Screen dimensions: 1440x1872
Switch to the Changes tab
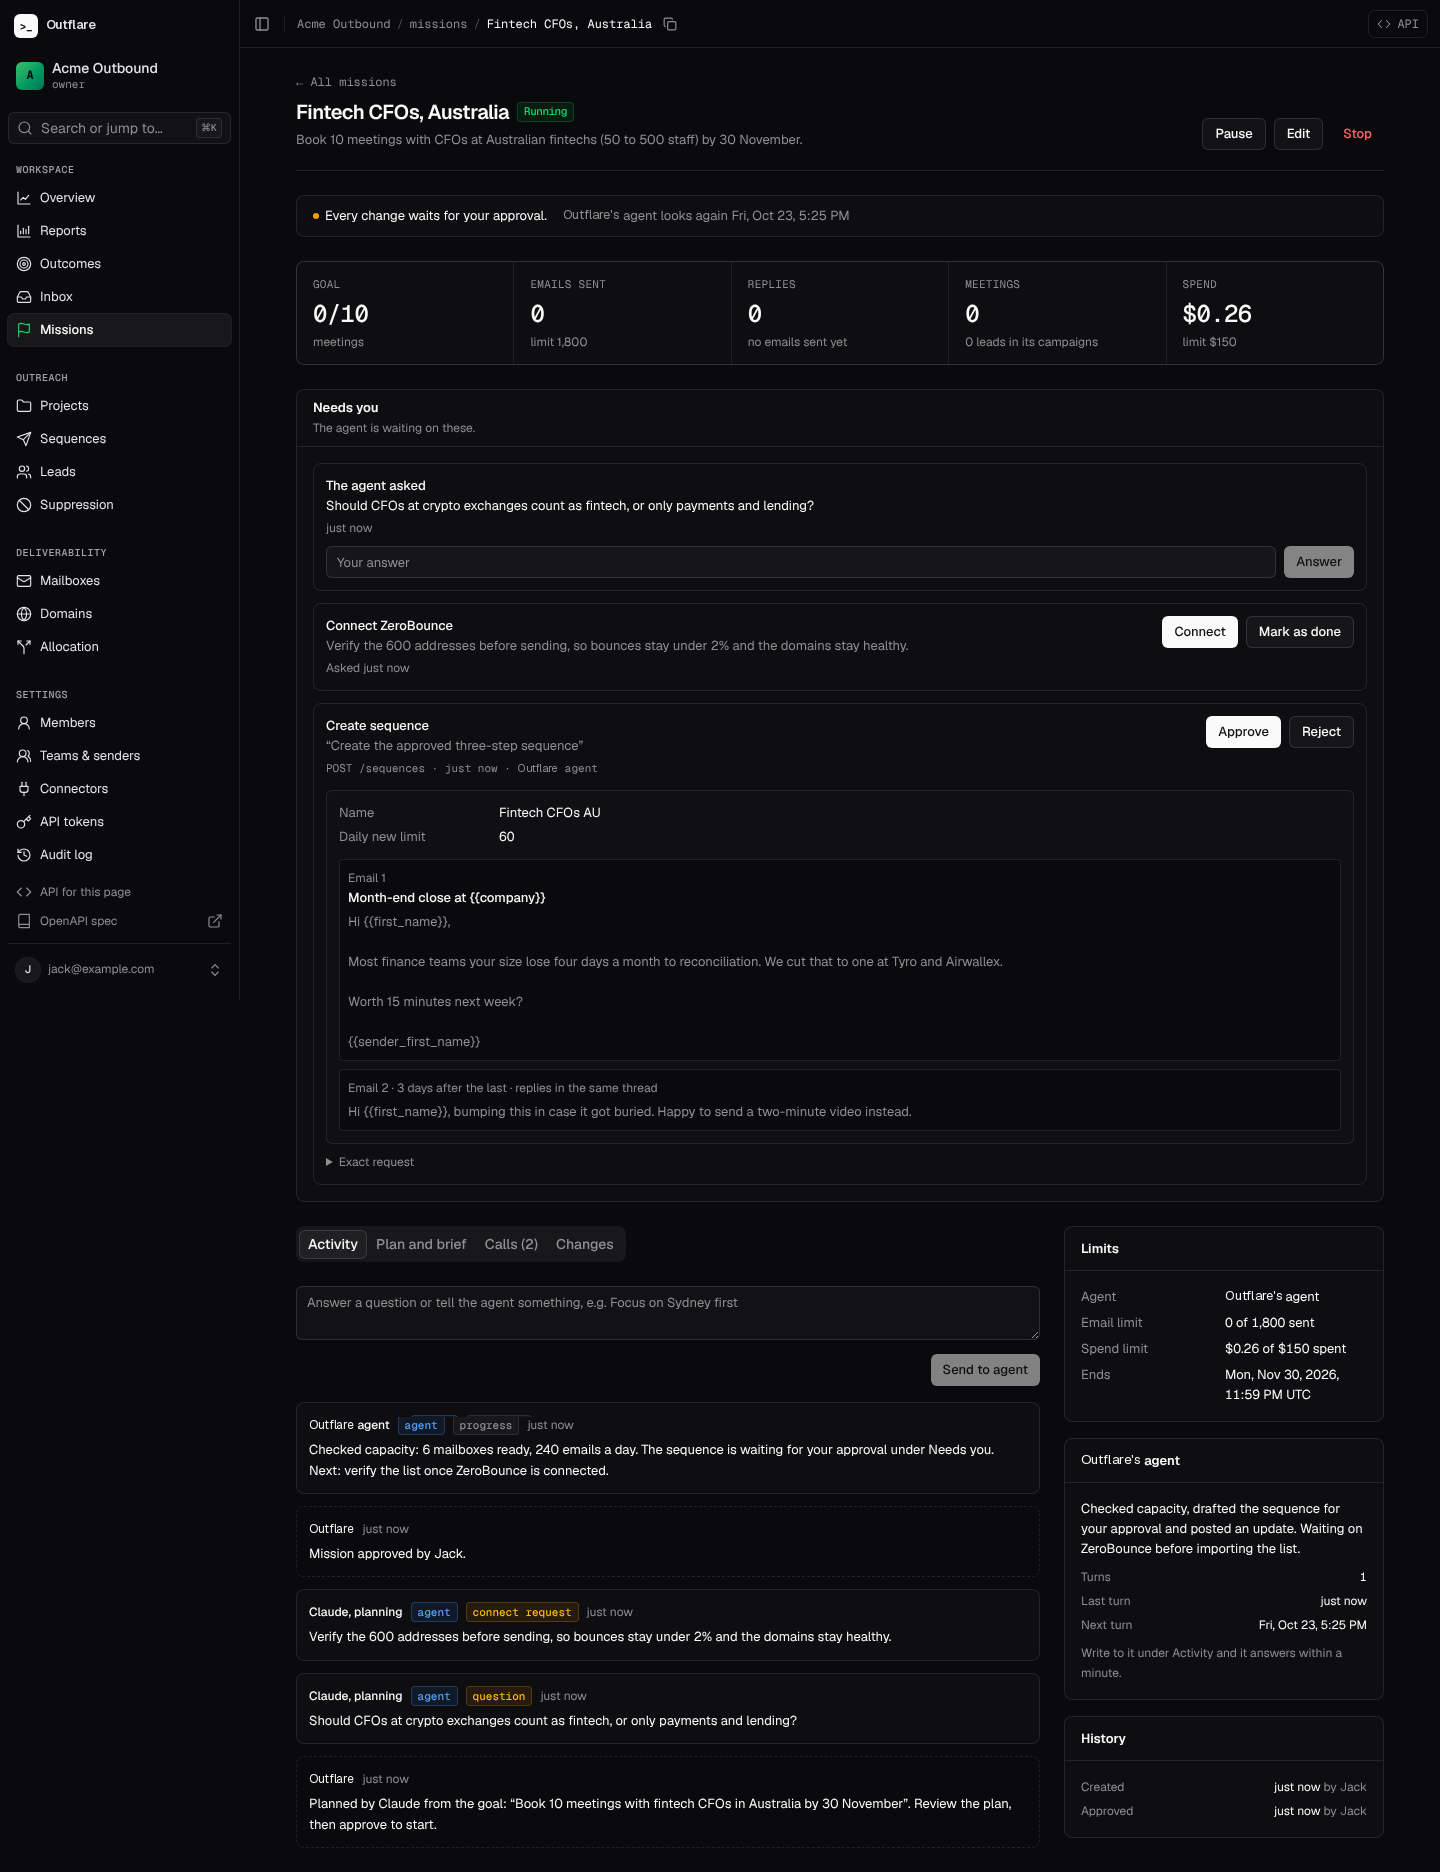tap(585, 1244)
